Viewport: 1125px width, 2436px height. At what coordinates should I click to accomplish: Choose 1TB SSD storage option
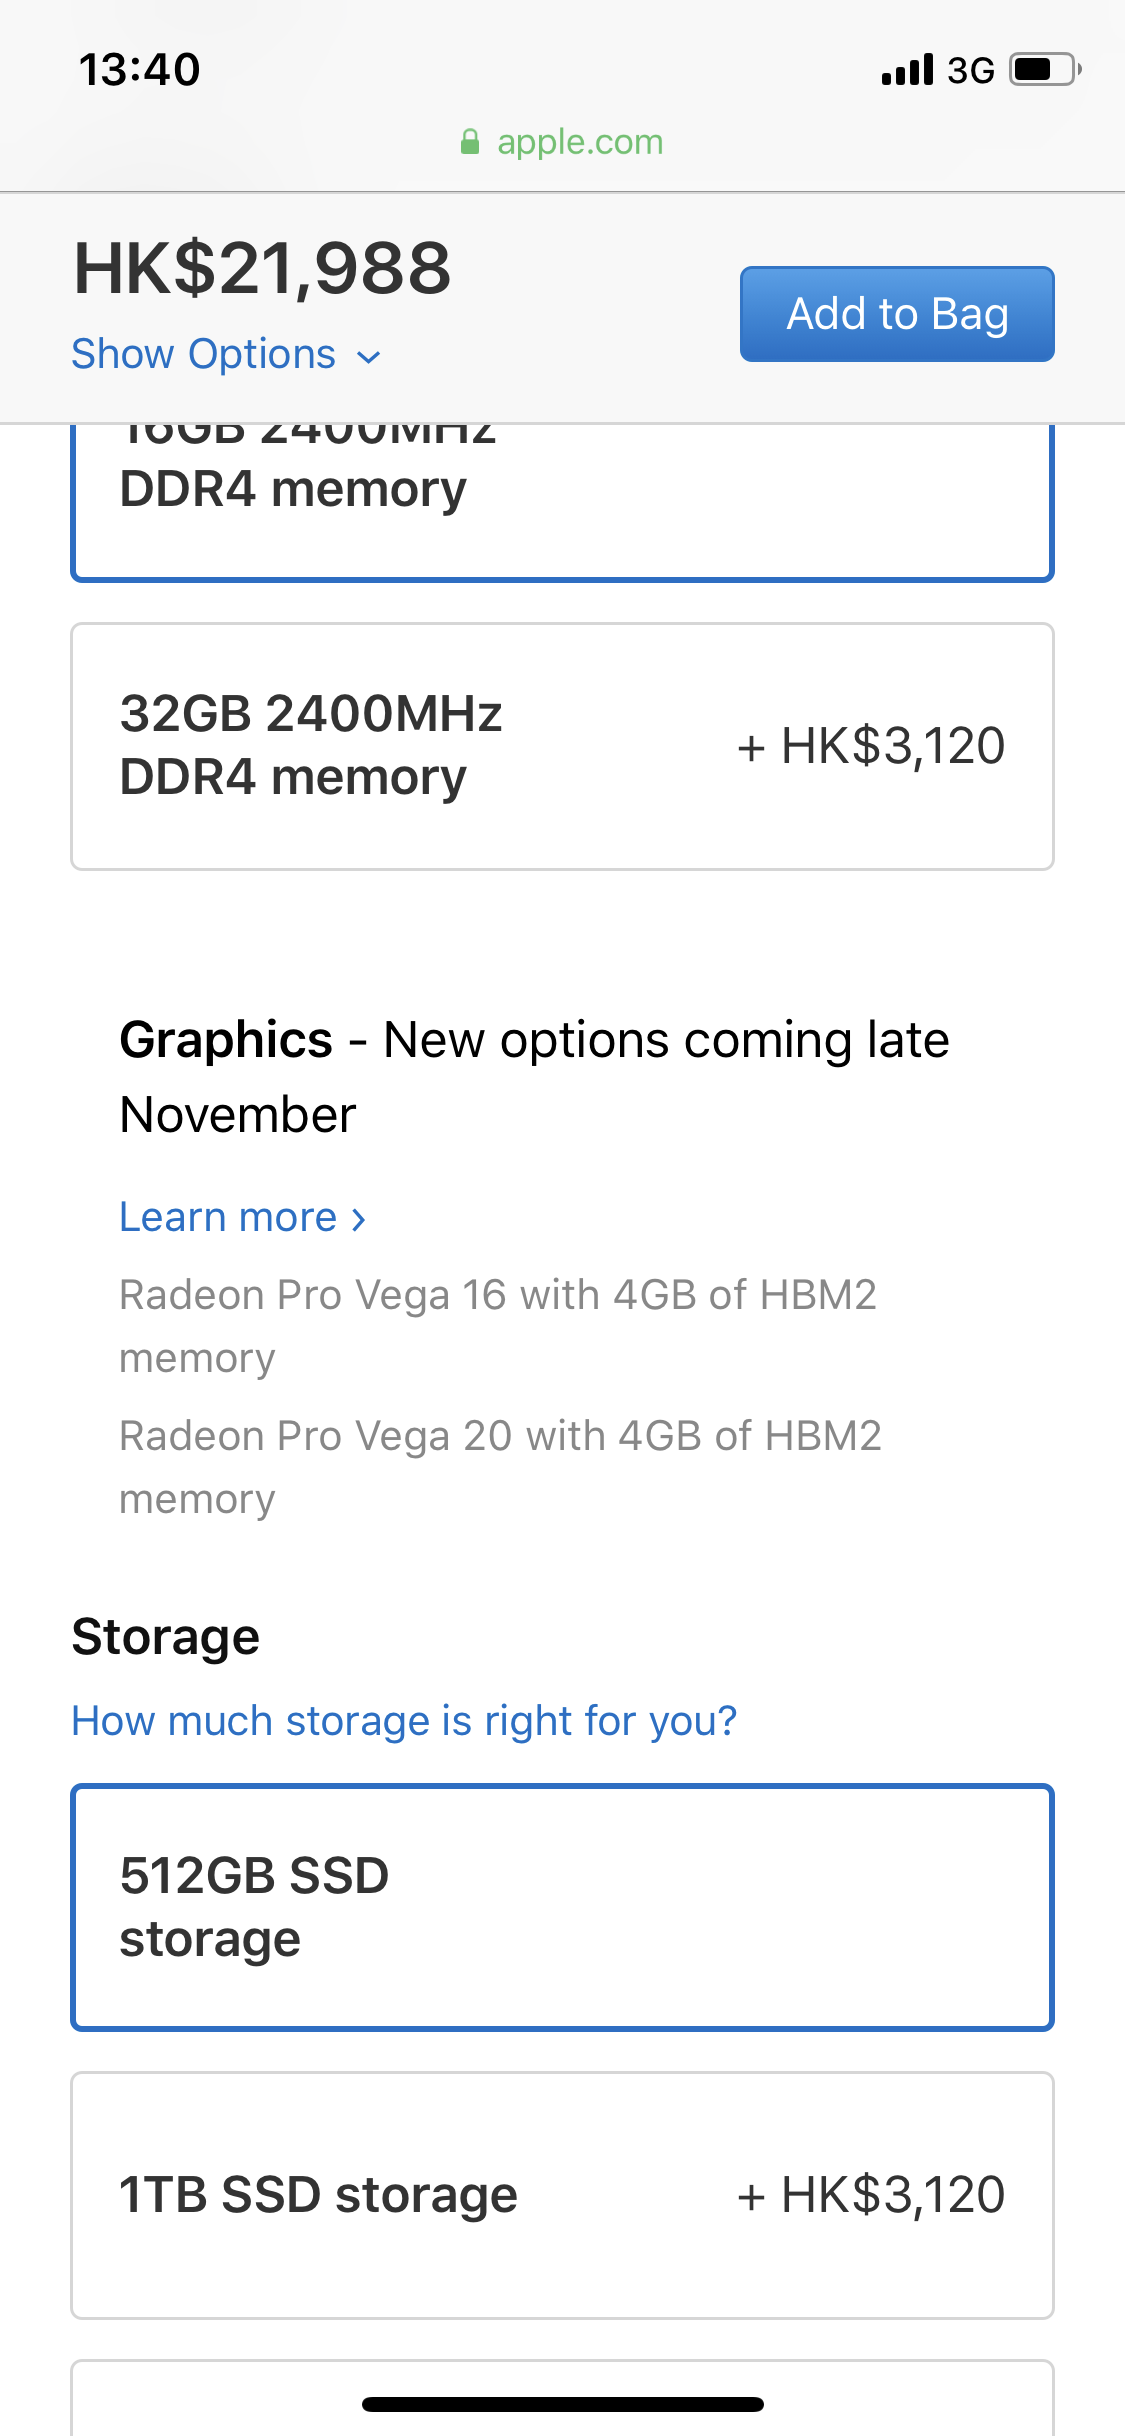[562, 2195]
